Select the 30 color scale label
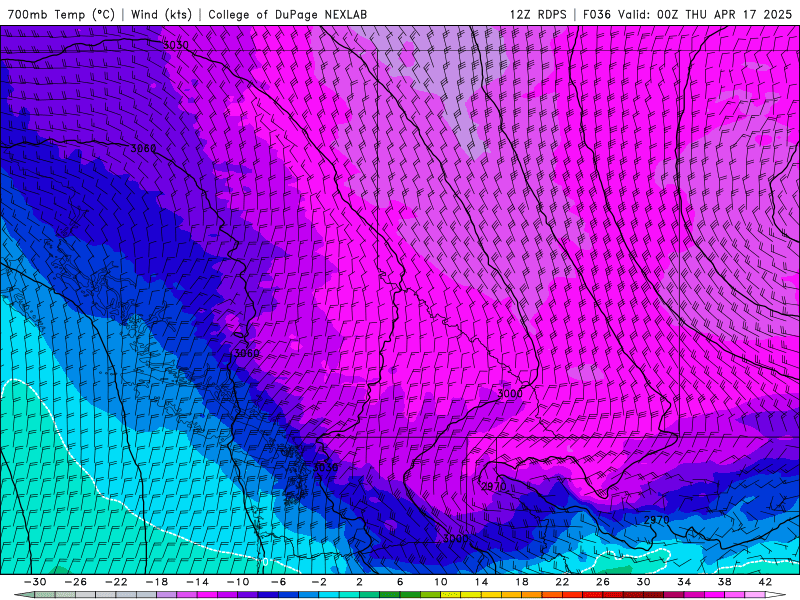 click(x=643, y=582)
